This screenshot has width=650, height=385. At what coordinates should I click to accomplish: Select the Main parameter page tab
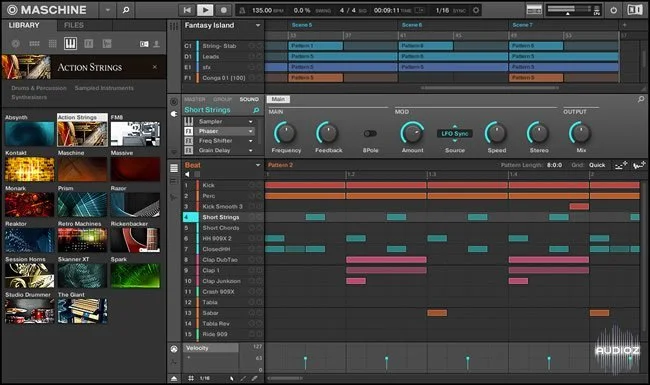[278, 99]
